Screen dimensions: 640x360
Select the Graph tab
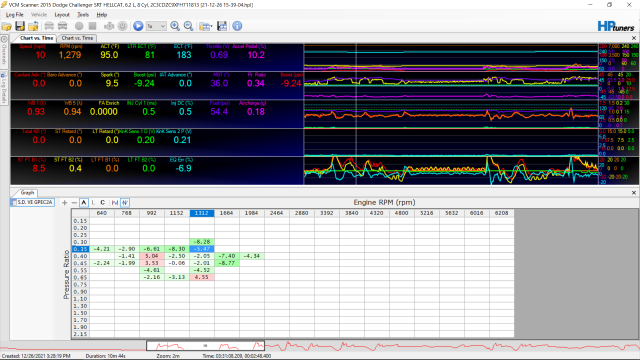[27, 193]
